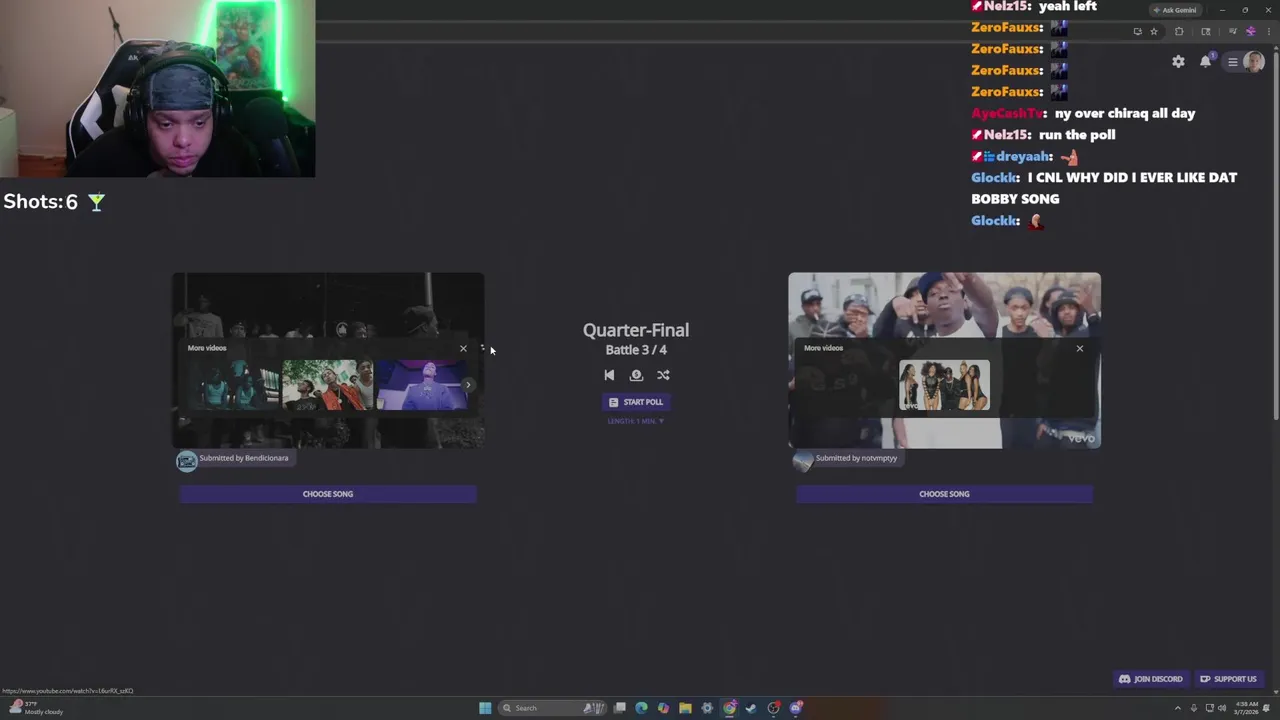The height and width of the screenshot is (720, 1280).
Task: Launch Microsoft Edge from taskbar
Action: [x=641, y=708]
